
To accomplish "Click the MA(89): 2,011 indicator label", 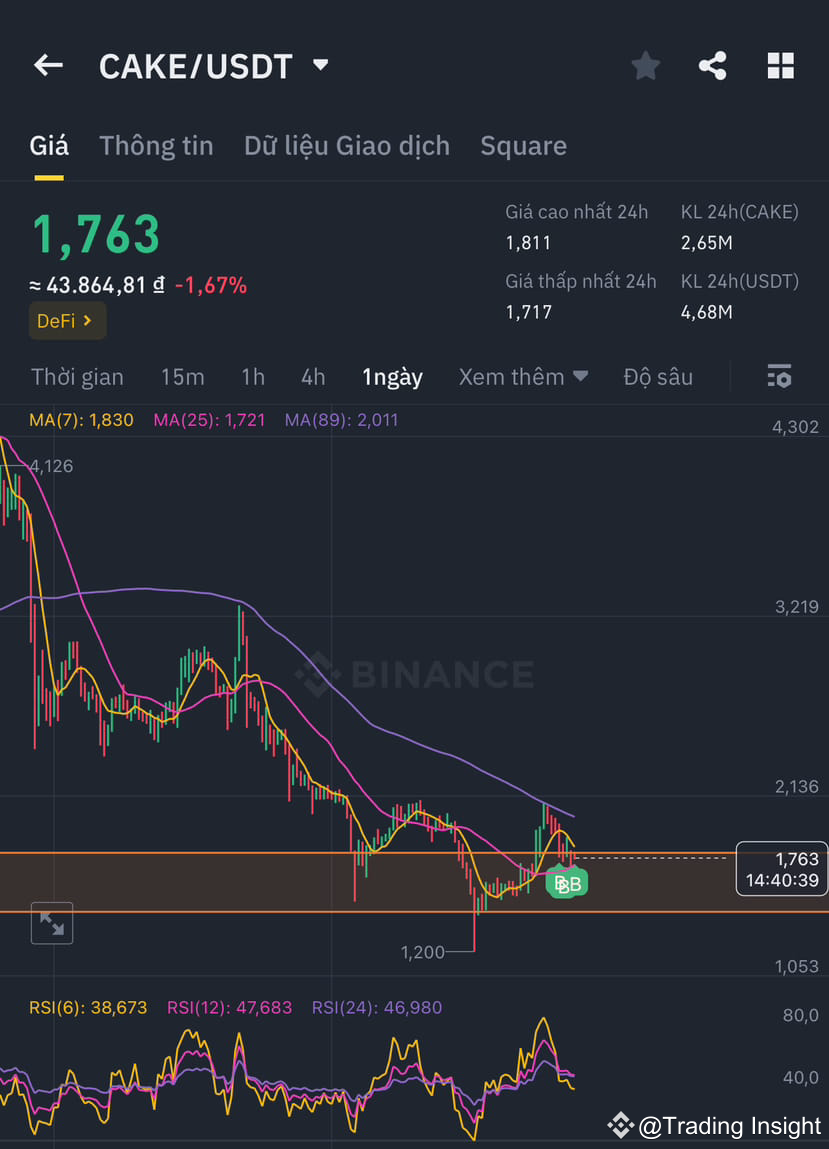I will [x=342, y=420].
